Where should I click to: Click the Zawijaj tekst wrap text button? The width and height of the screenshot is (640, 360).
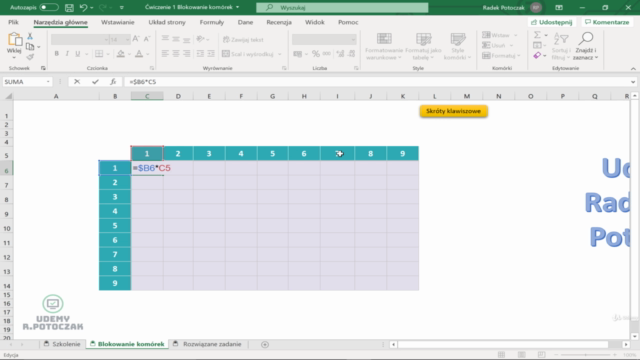pyautogui.click(x=243, y=40)
